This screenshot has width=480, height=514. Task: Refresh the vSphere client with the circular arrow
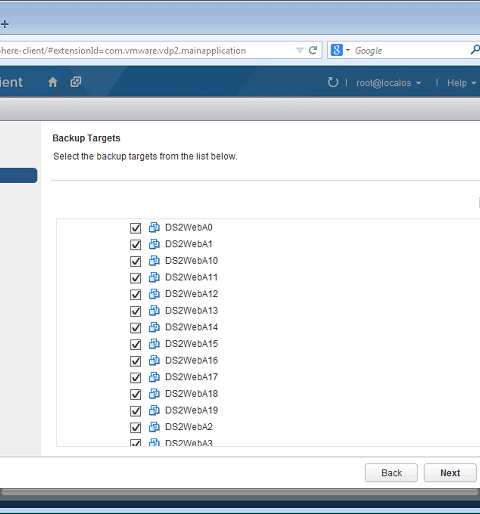333,82
